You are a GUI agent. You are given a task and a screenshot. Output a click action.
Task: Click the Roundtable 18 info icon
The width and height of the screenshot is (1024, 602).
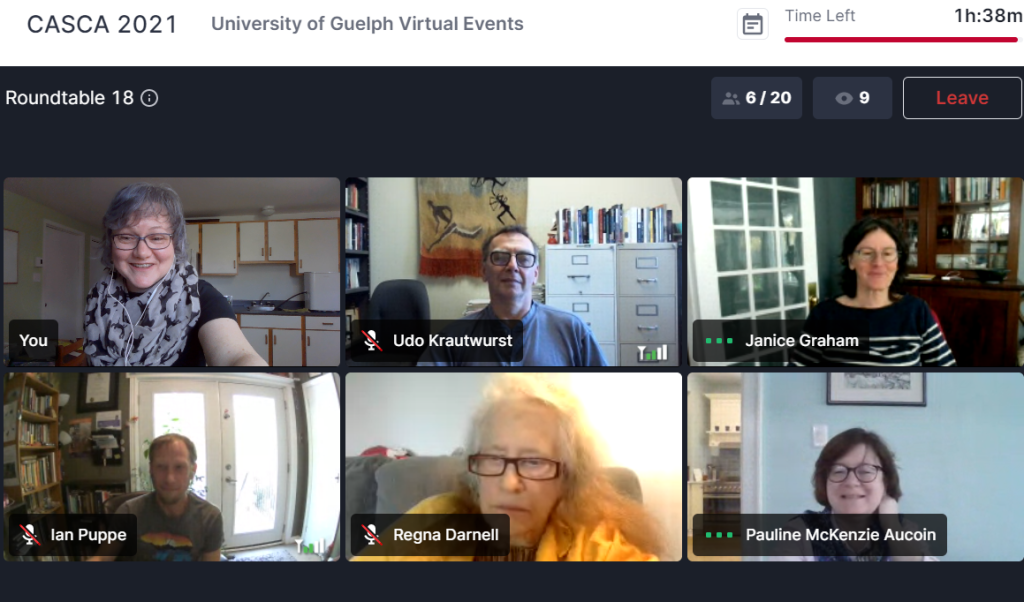[x=150, y=98]
